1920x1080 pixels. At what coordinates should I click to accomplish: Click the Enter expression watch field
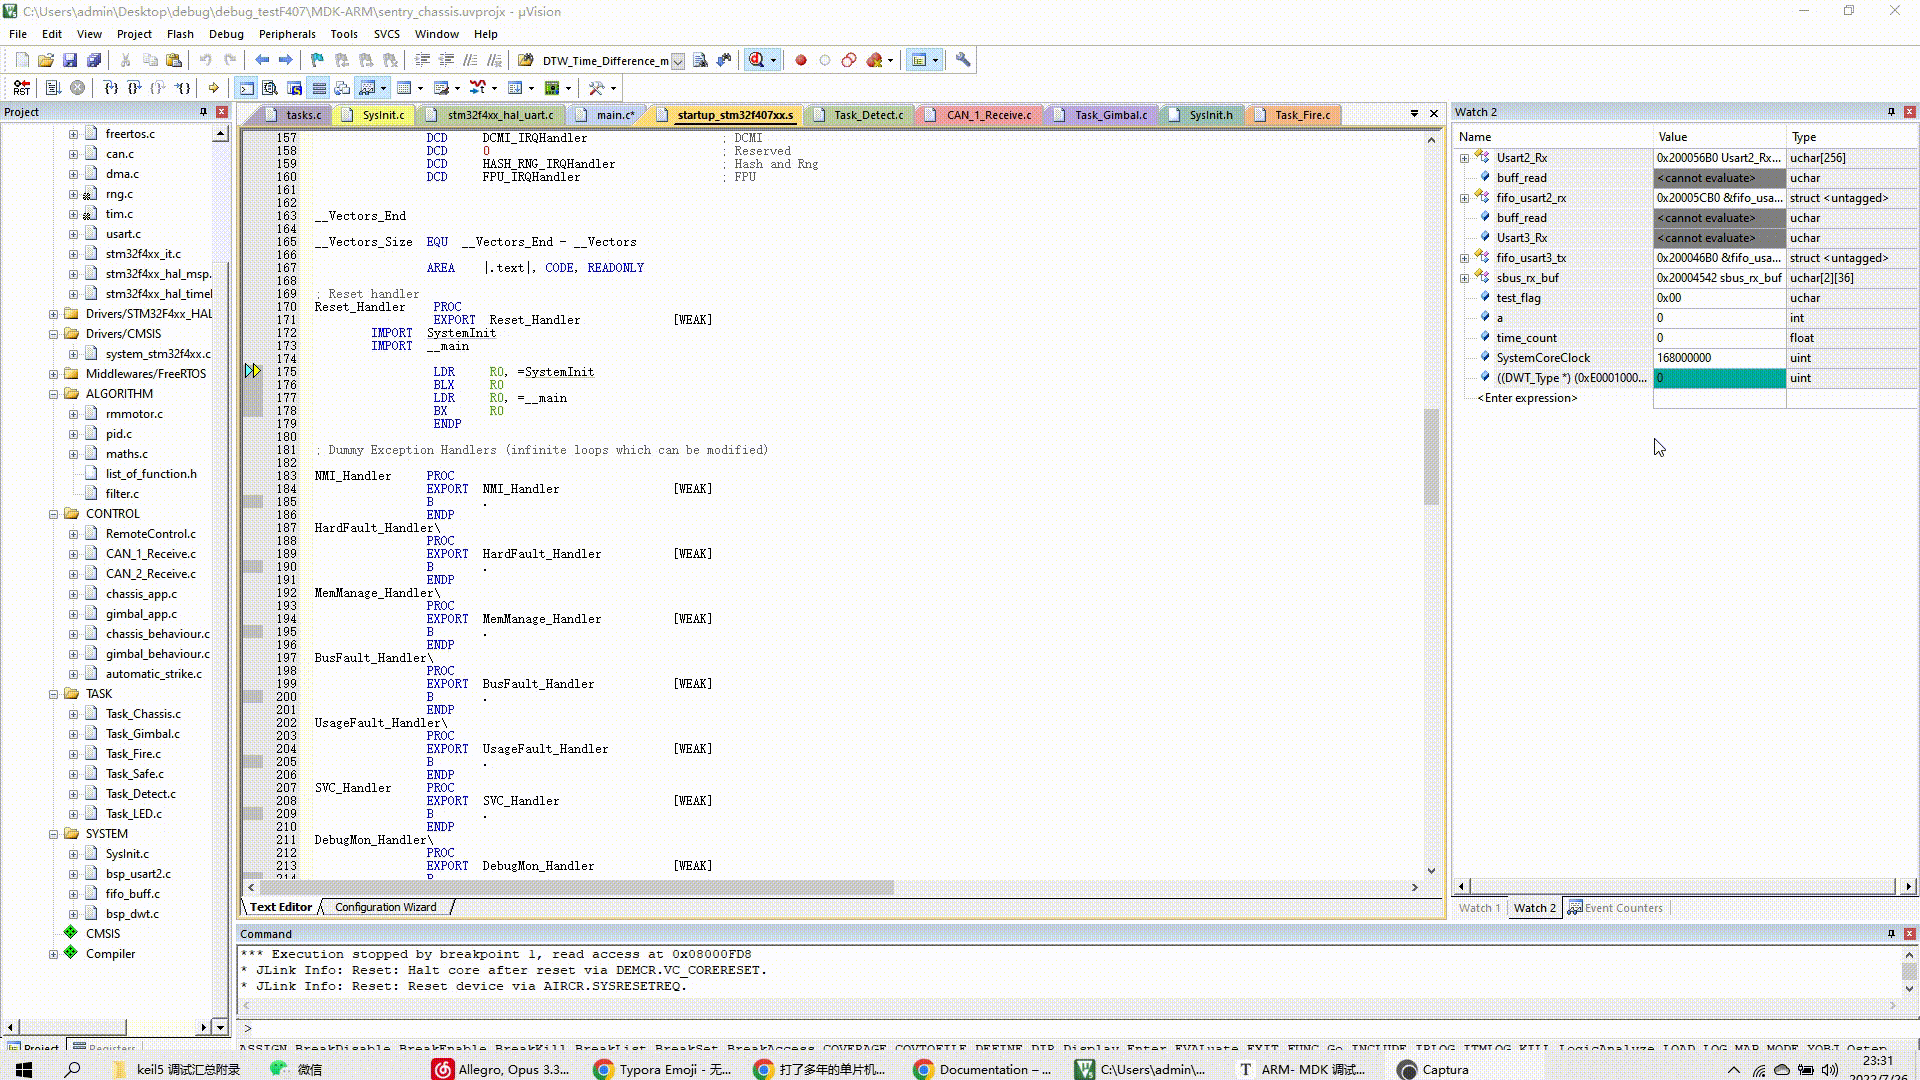pos(1527,398)
